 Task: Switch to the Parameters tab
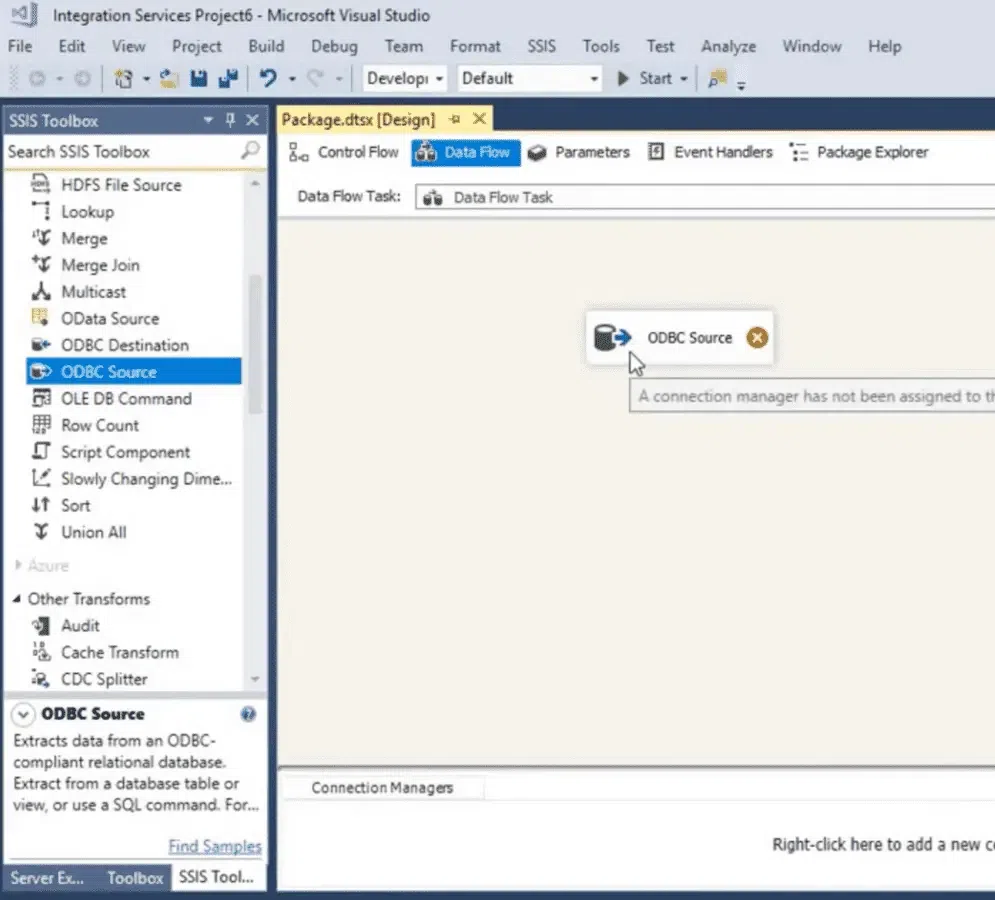click(x=579, y=152)
